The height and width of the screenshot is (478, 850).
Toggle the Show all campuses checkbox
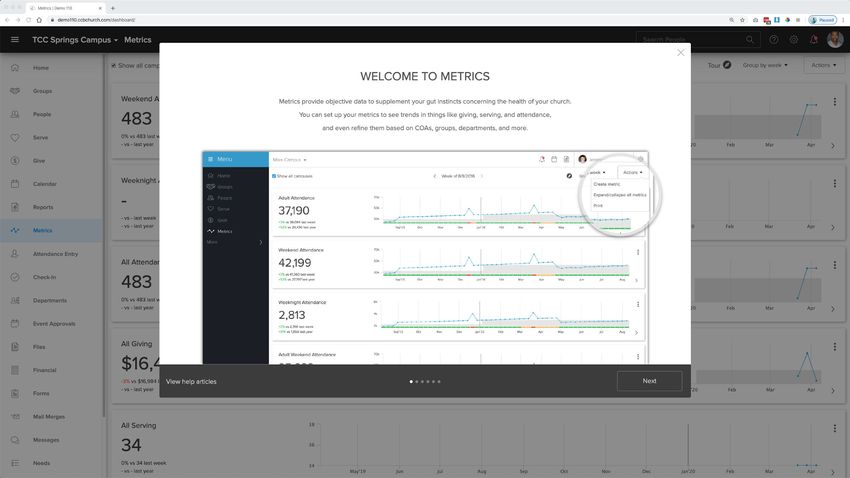pos(114,66)
